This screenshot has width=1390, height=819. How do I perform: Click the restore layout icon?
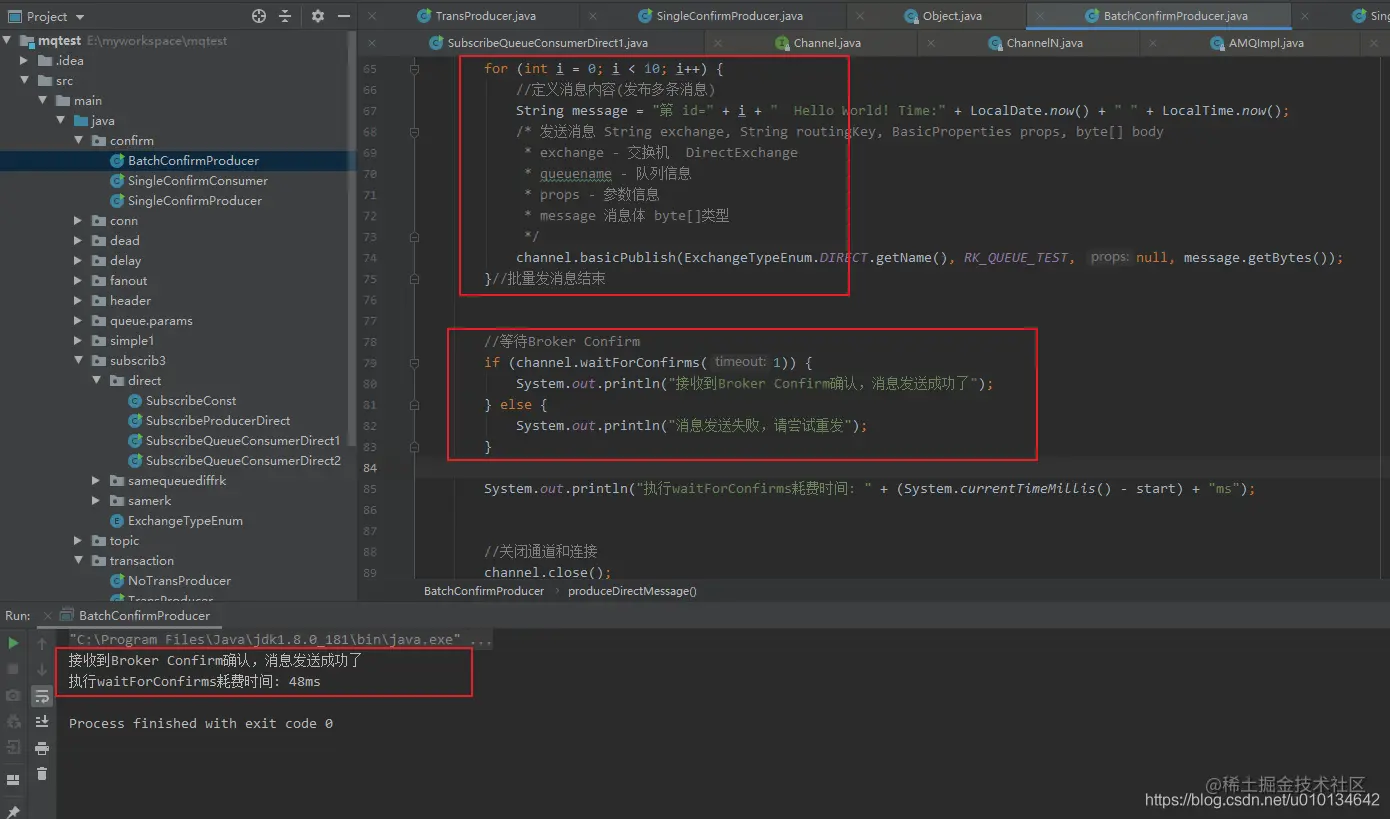pyautogui.click(x=13, y=779)
